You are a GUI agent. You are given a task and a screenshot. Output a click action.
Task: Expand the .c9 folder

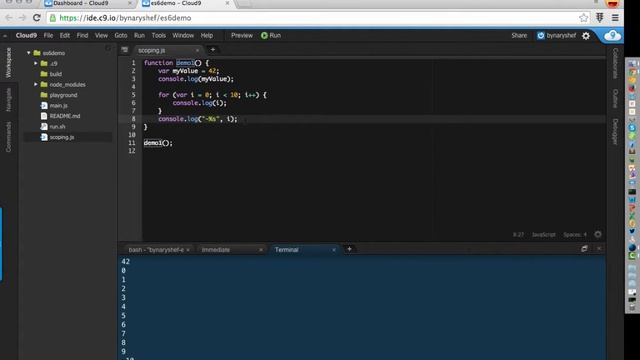coord(36,64)
